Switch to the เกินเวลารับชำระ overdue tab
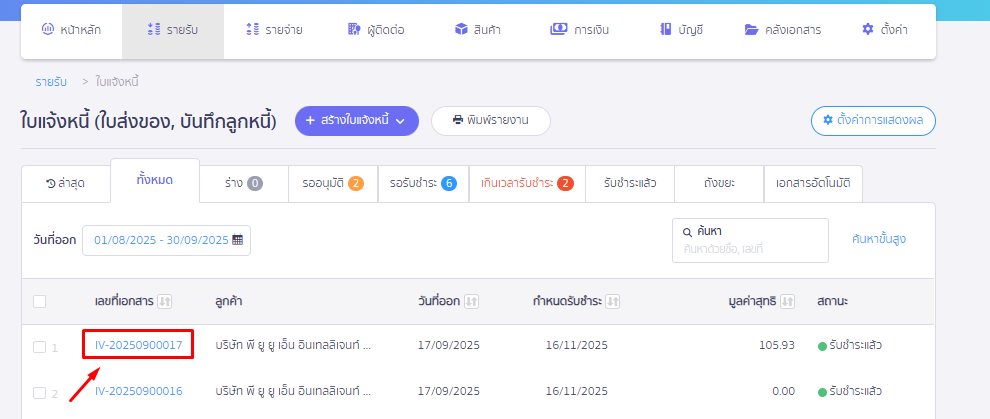 point(527,184)
